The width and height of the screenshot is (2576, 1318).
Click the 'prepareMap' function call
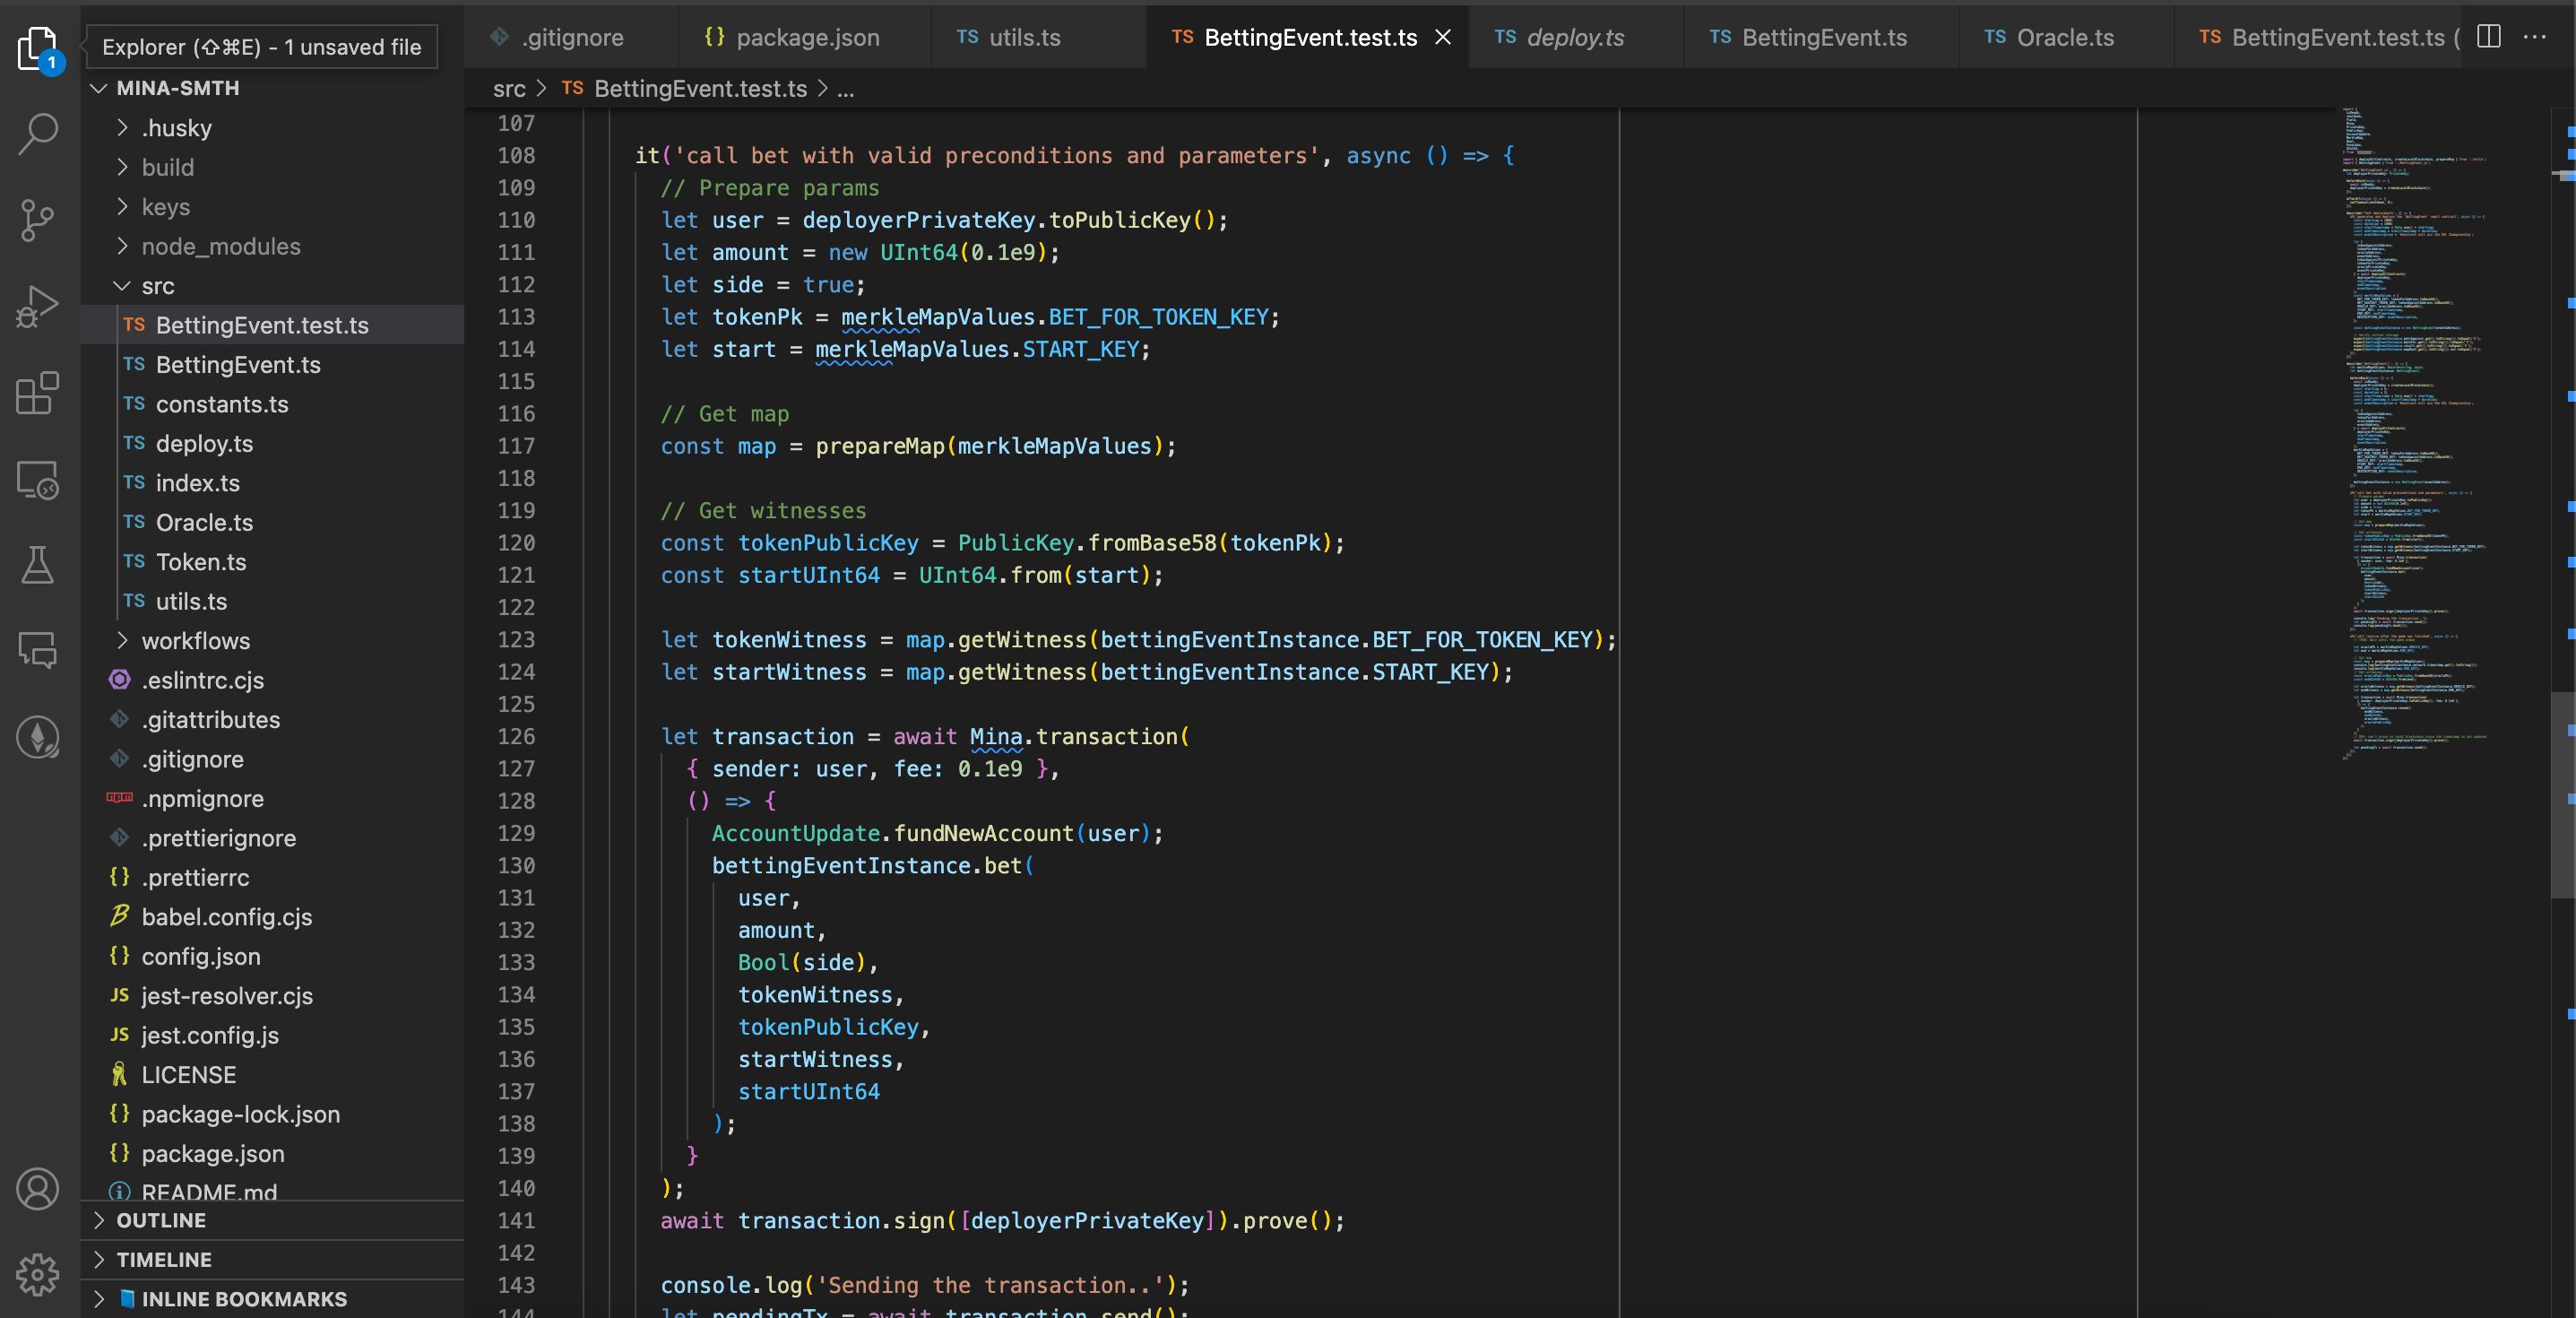tap(880, 446)
